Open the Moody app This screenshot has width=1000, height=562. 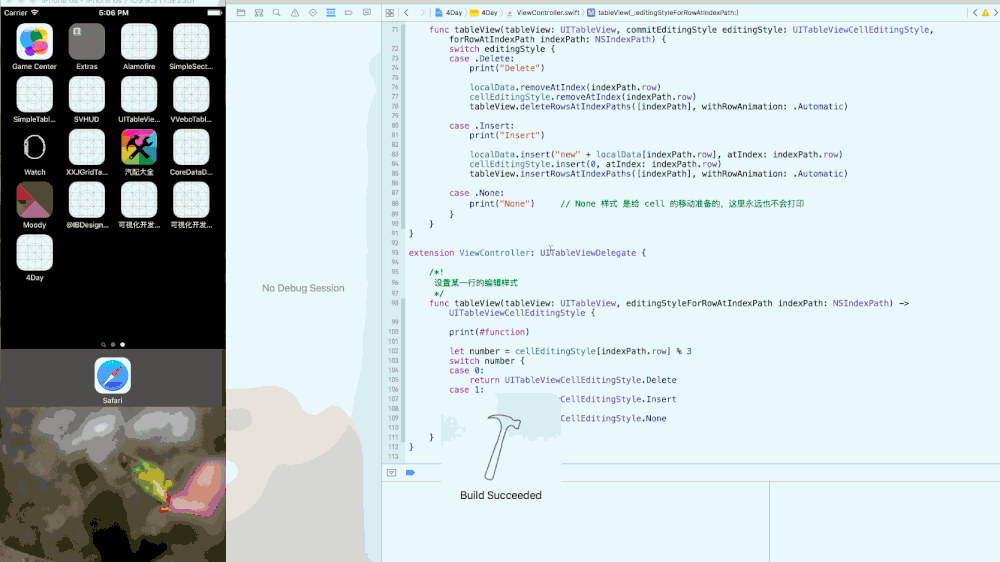coord(34,205)
